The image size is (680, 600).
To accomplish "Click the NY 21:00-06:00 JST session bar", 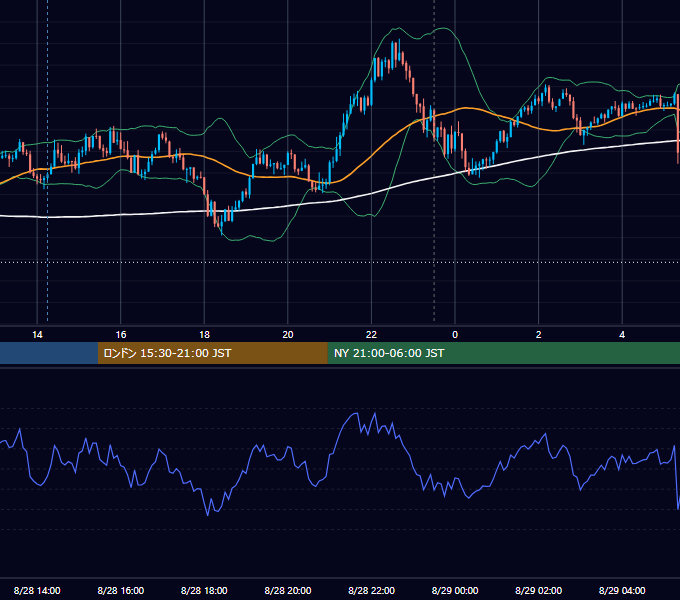I will point(503,353).
